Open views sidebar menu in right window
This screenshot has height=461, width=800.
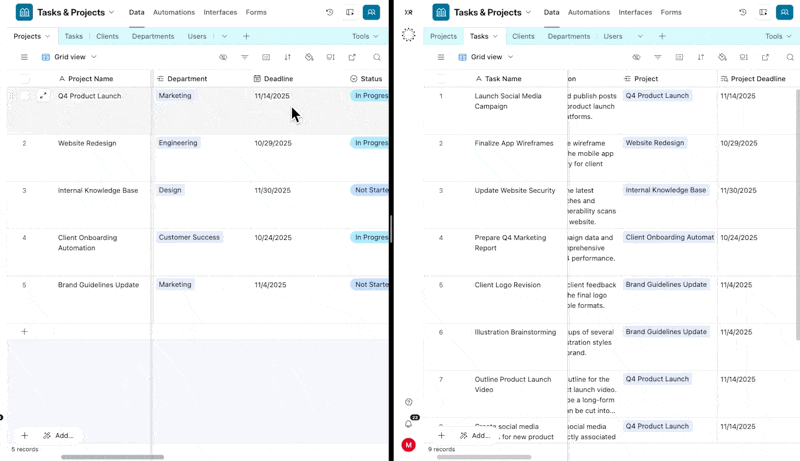click(441, 57)
